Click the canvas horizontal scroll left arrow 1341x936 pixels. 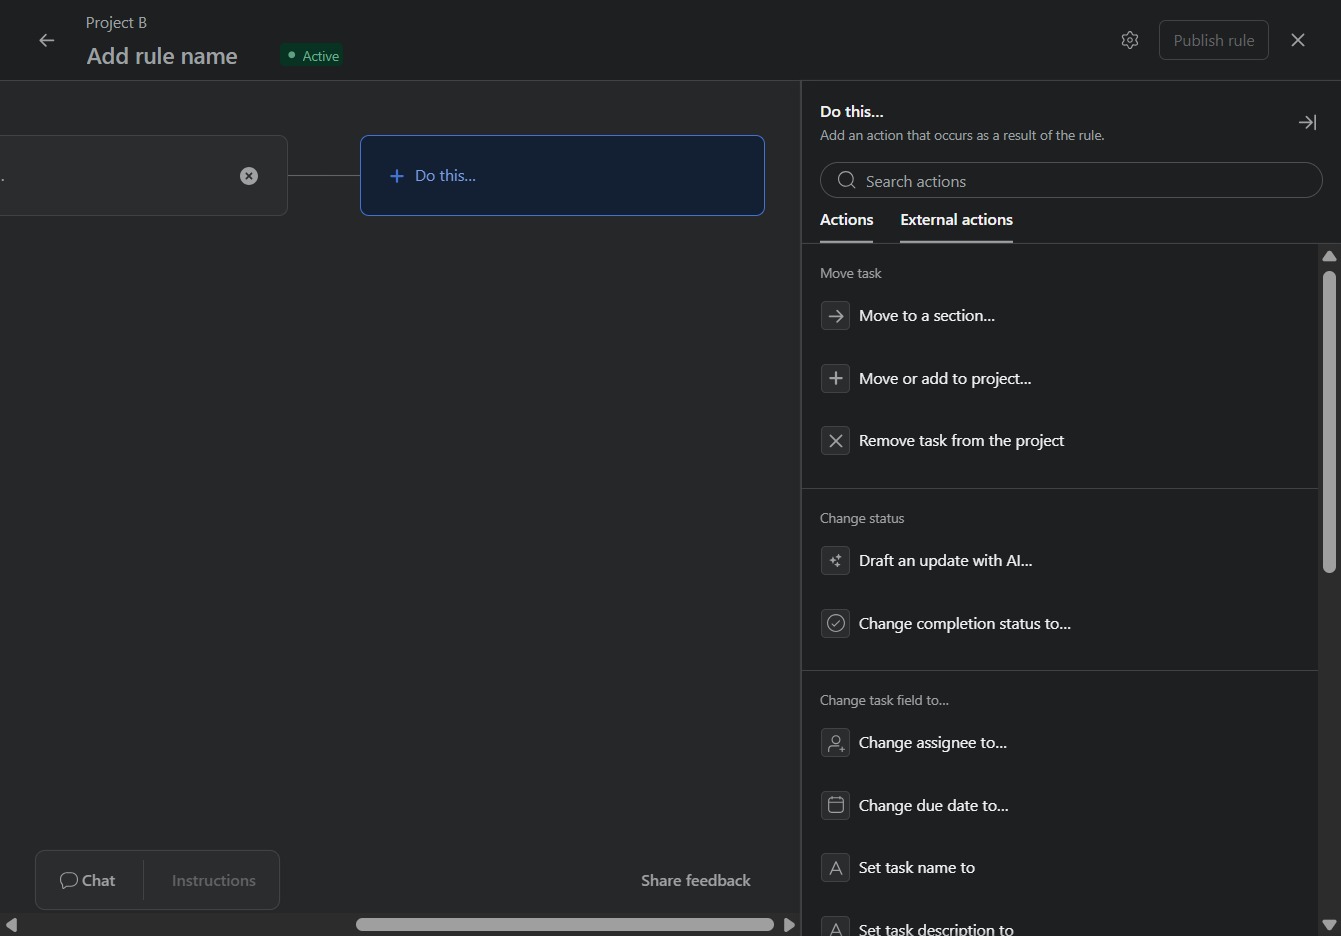[12, 925]
